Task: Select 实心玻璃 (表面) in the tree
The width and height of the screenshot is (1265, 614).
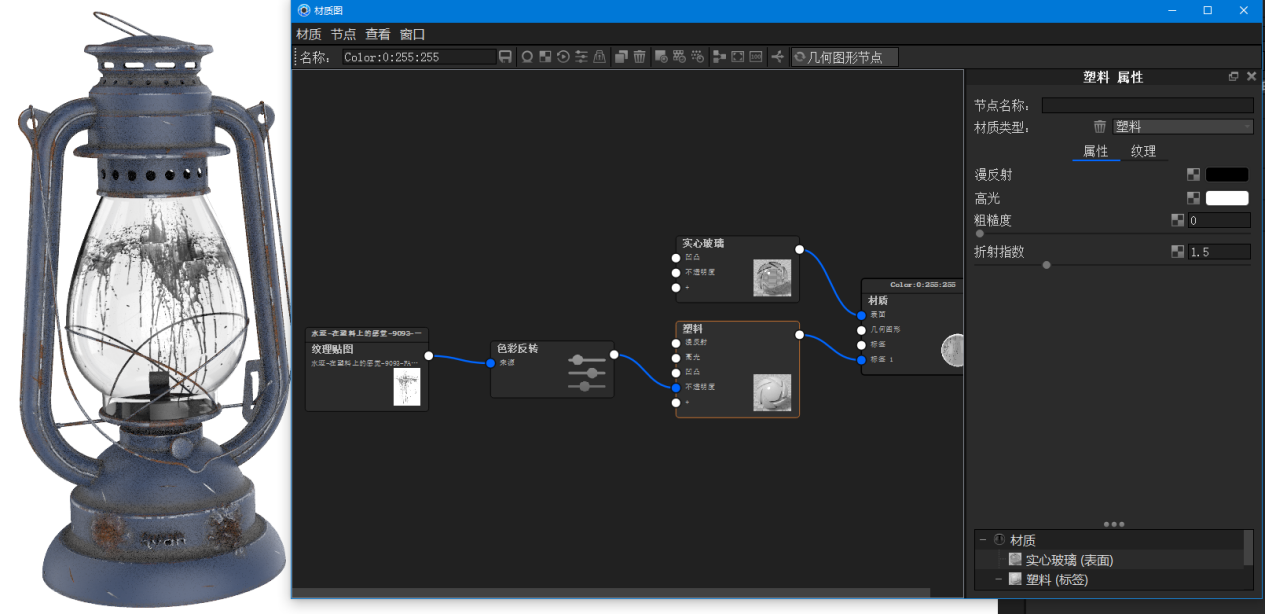Action: click(1069, 560)
